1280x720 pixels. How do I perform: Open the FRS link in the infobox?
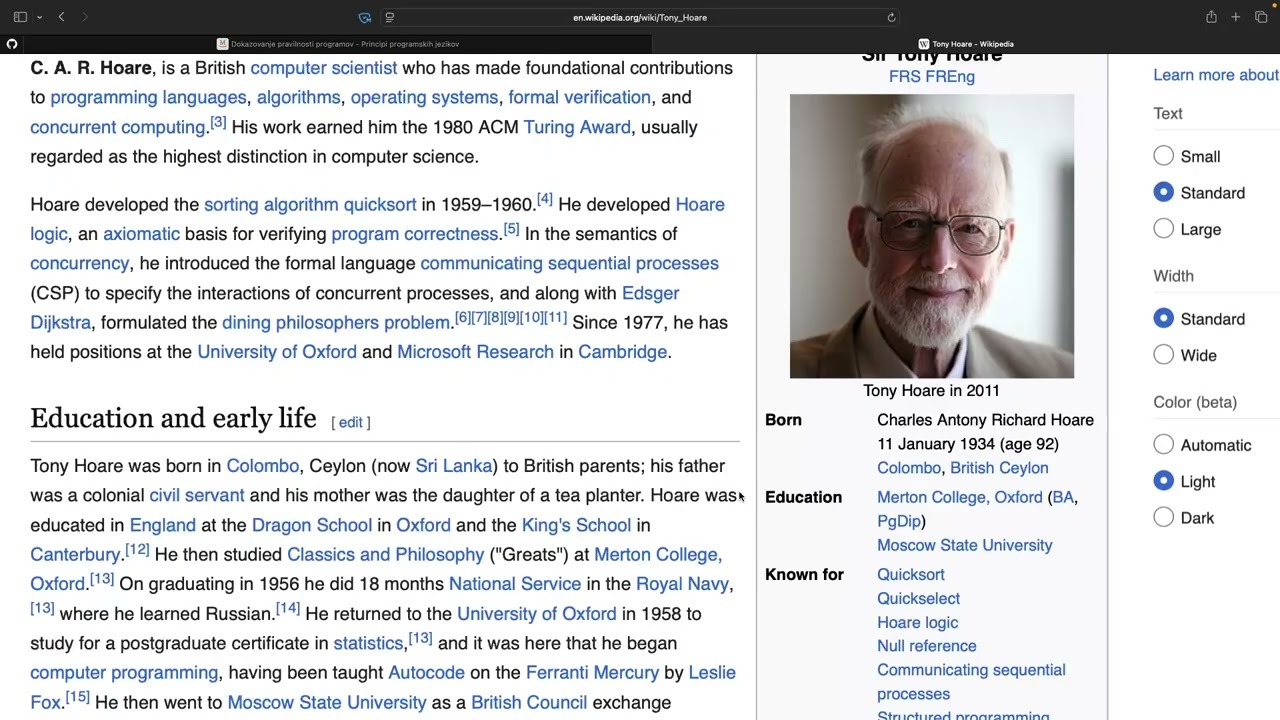point(903,77)
